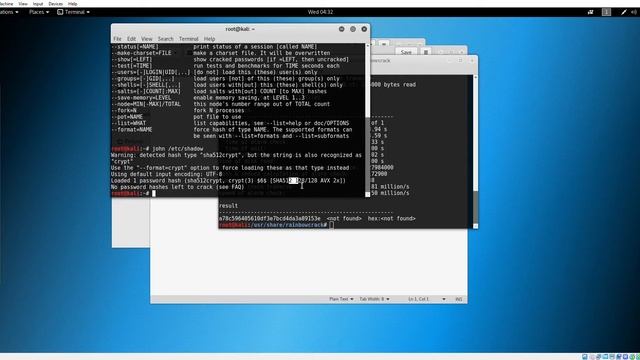Toggle the INS insert mode indicator

458,299
